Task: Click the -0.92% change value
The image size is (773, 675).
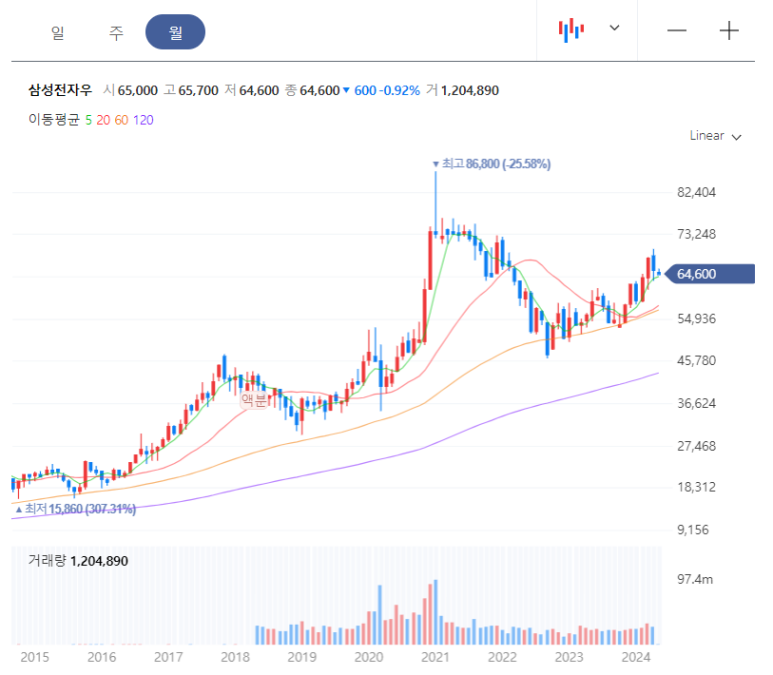Action: [x=400, y=91]
